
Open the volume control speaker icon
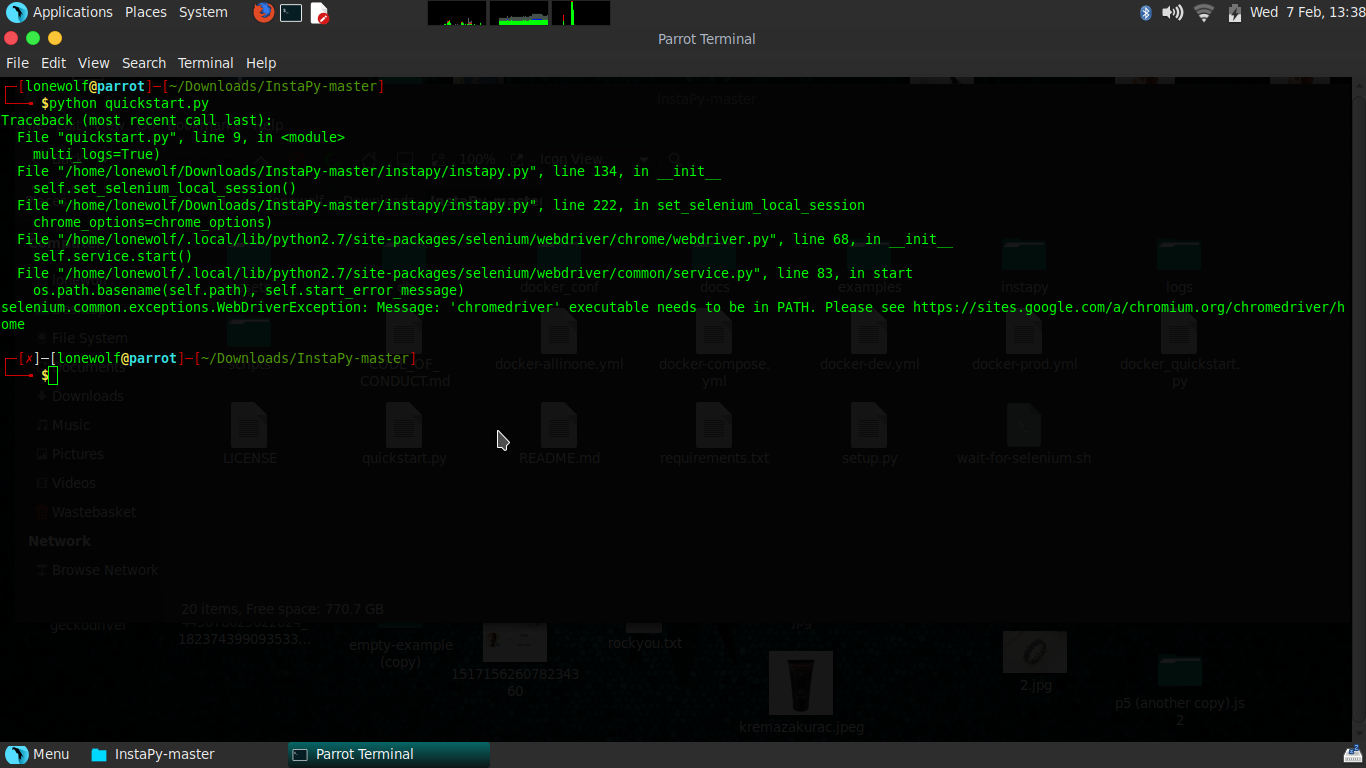point(1173,12)
